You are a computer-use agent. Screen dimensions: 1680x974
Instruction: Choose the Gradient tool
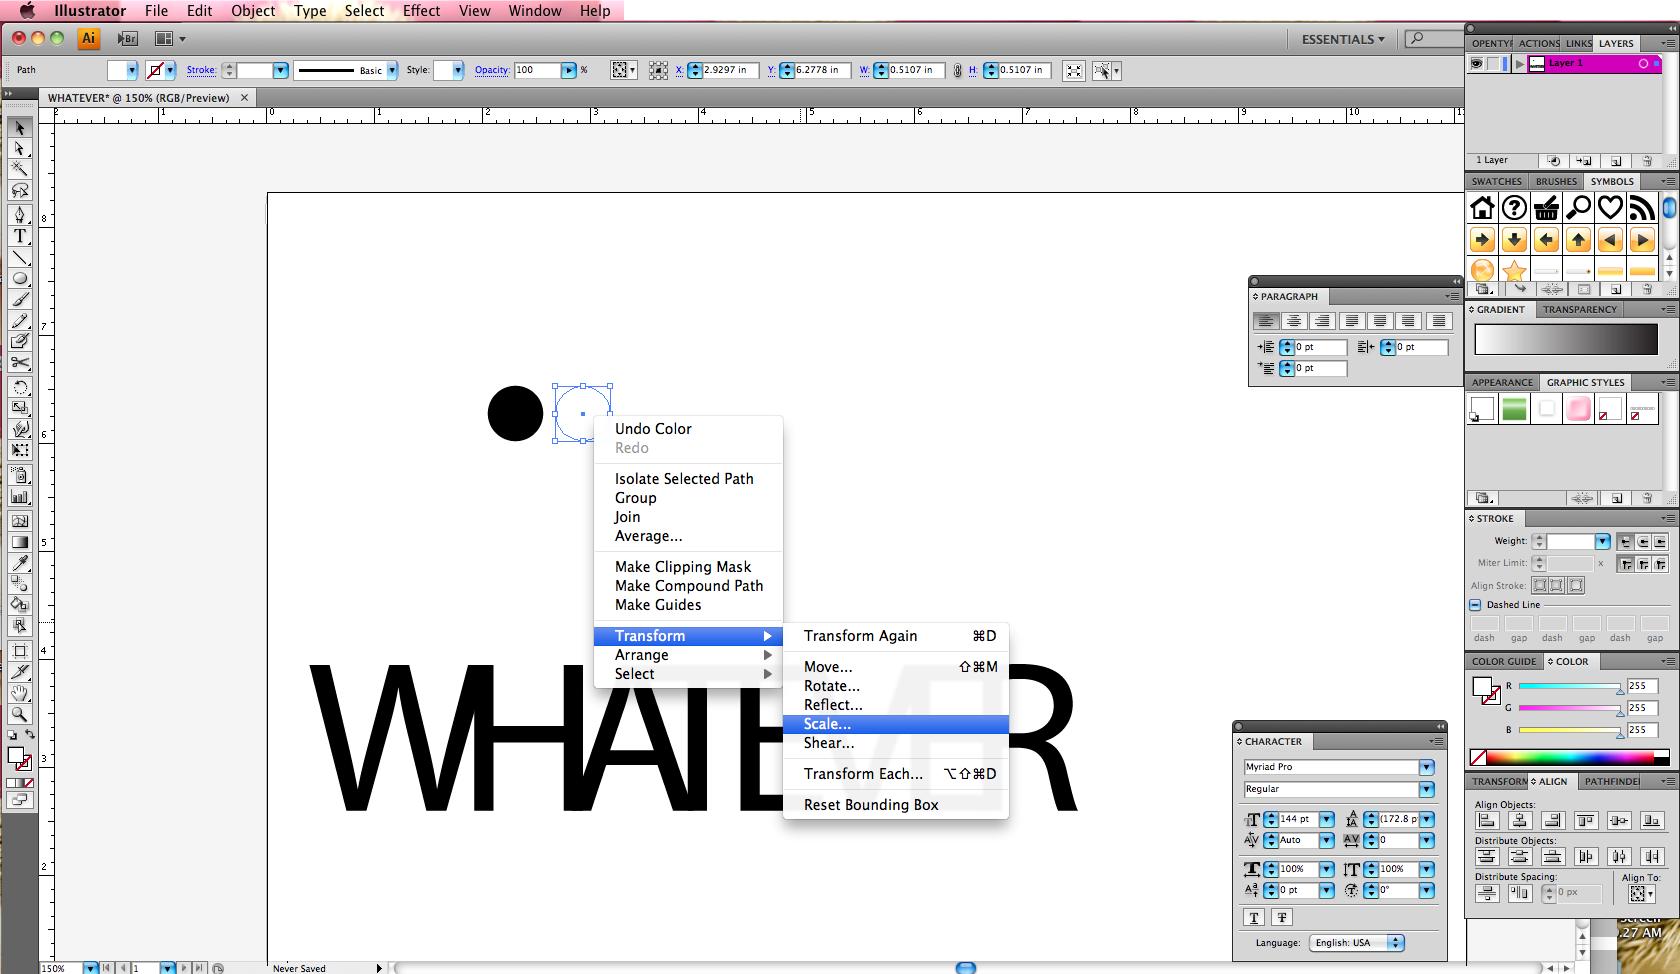(19, 542)
